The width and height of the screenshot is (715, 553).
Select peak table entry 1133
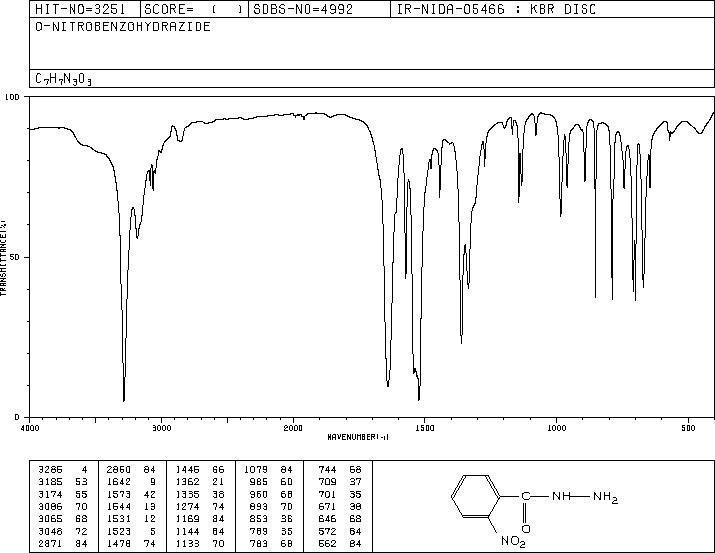click(187, 543)
